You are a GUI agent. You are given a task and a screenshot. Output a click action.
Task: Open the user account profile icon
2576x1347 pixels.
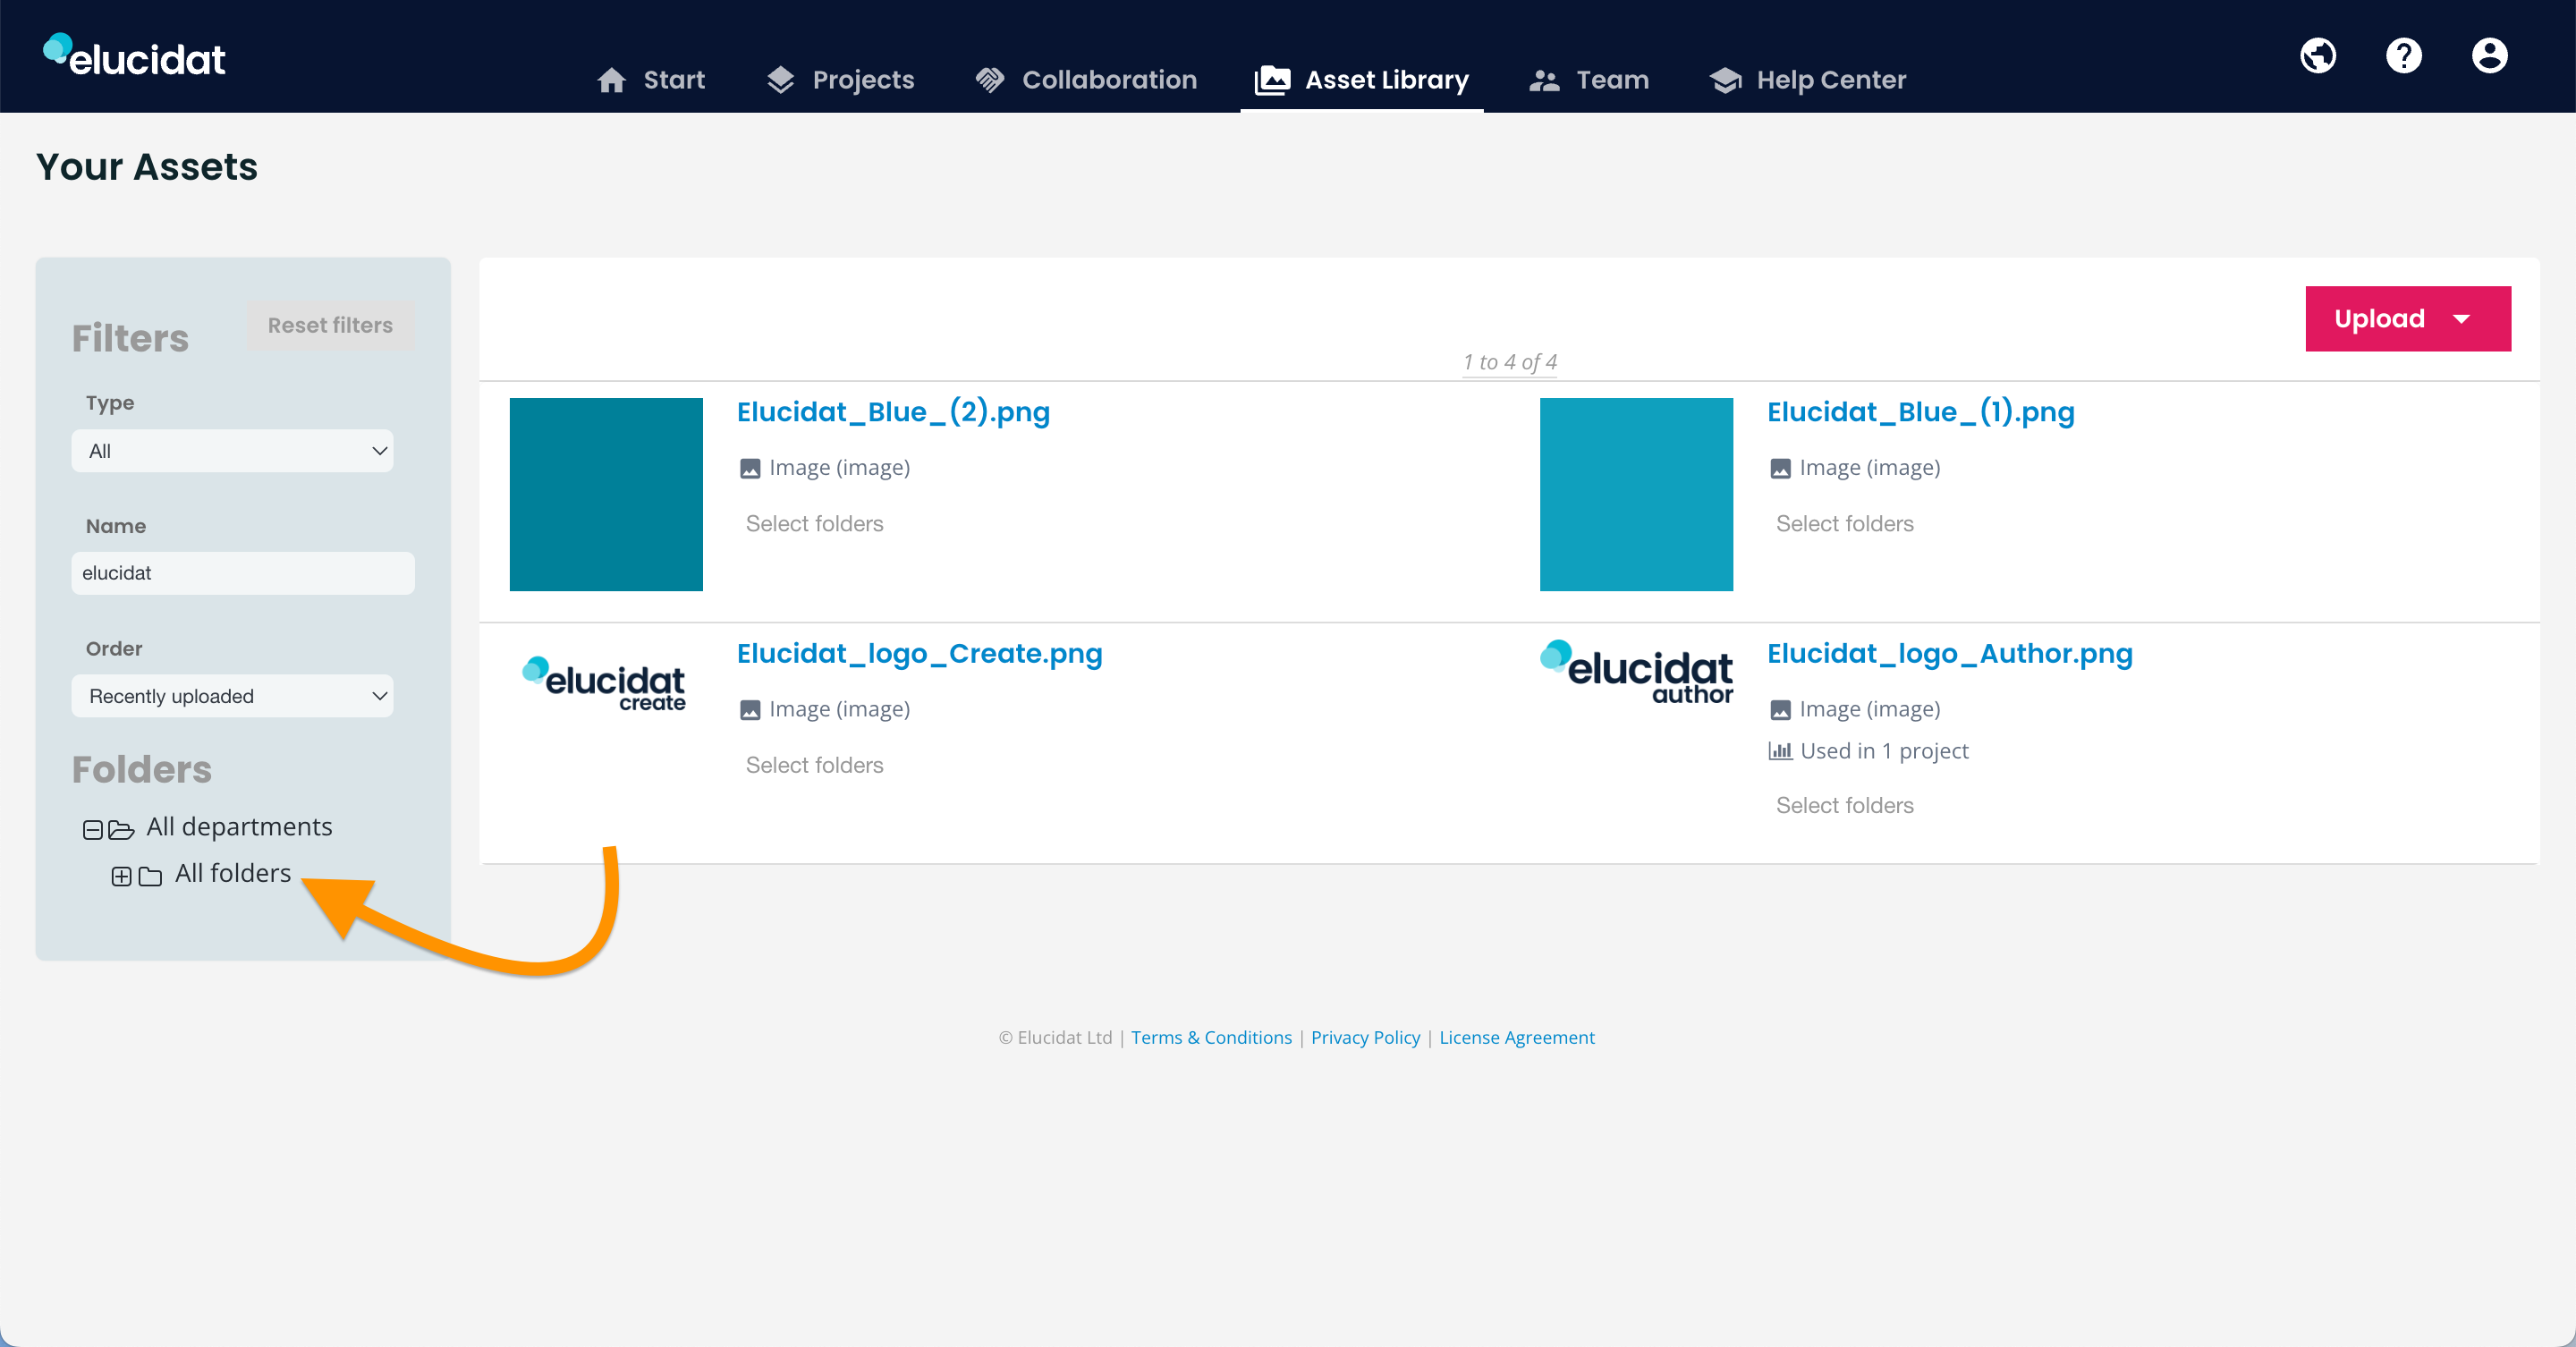click(2490, 56)
